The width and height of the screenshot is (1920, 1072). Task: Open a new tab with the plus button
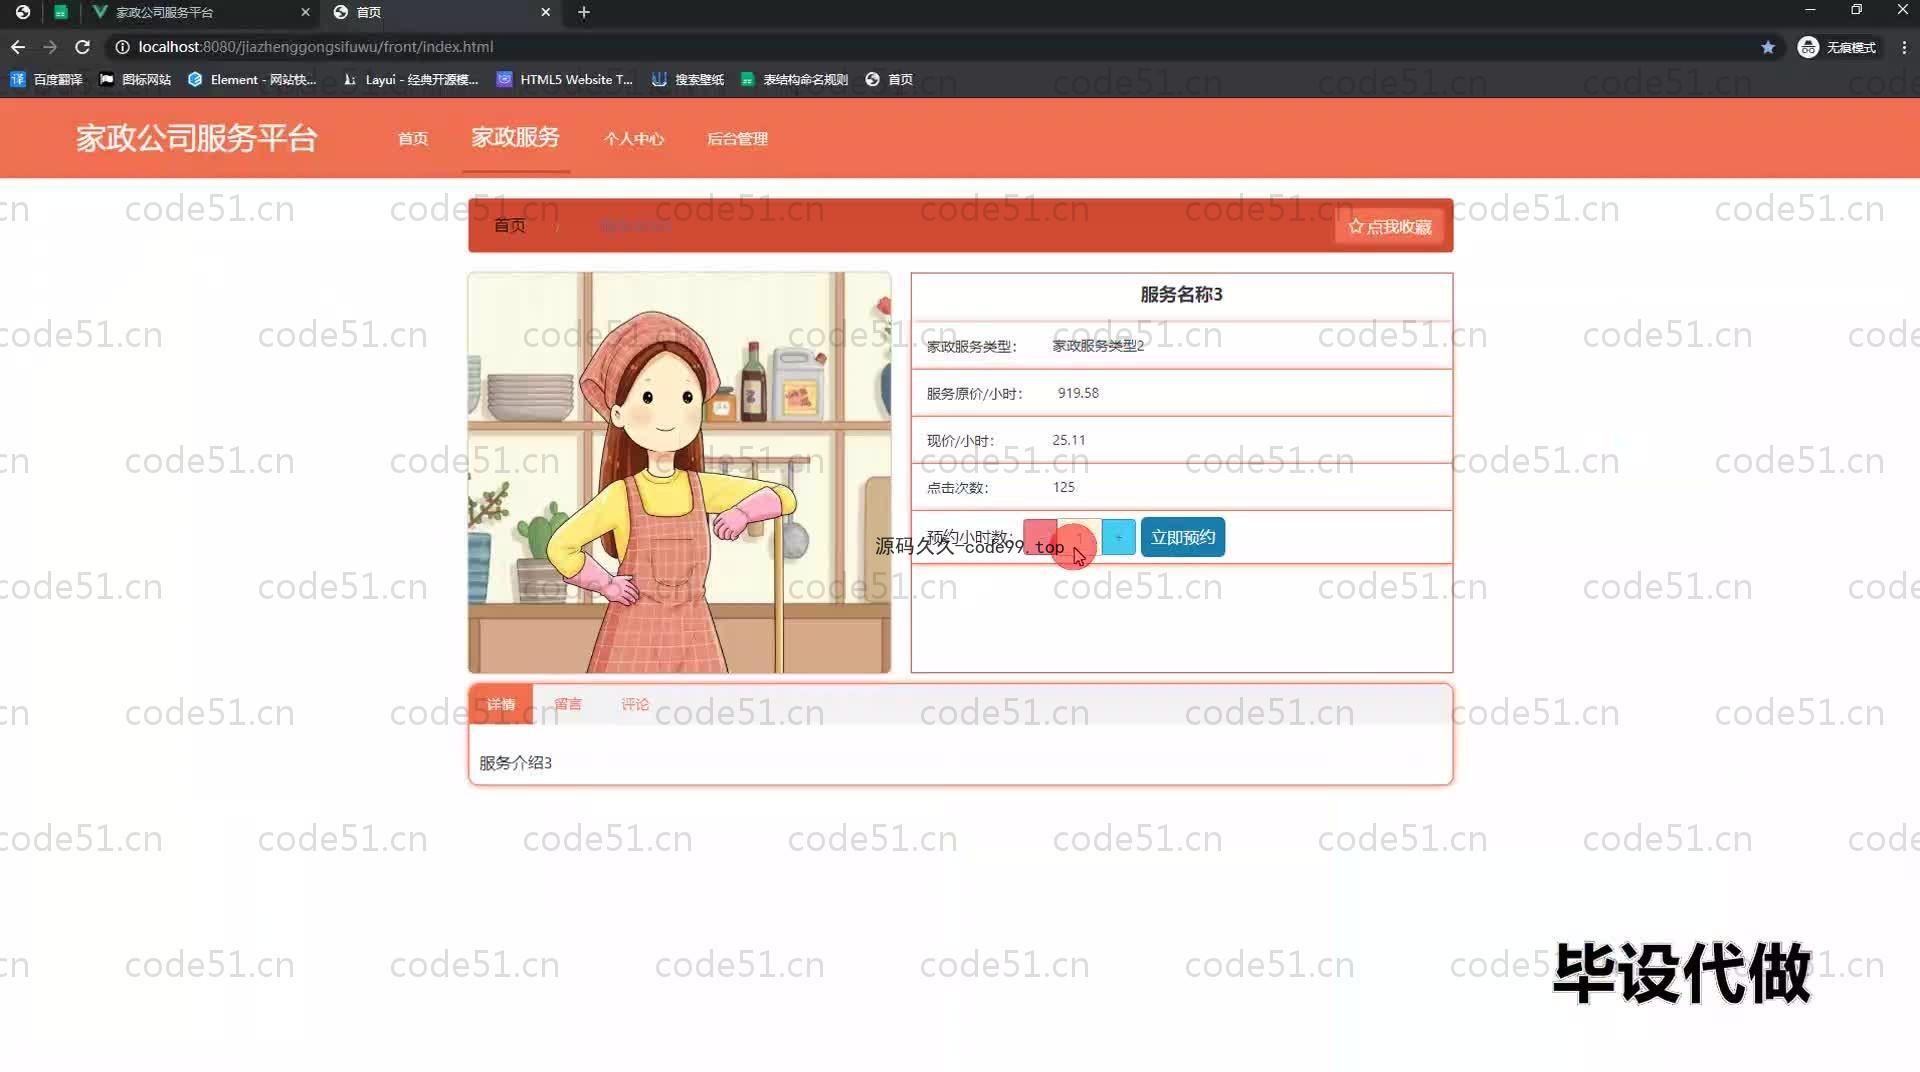[x=584, y=12]
